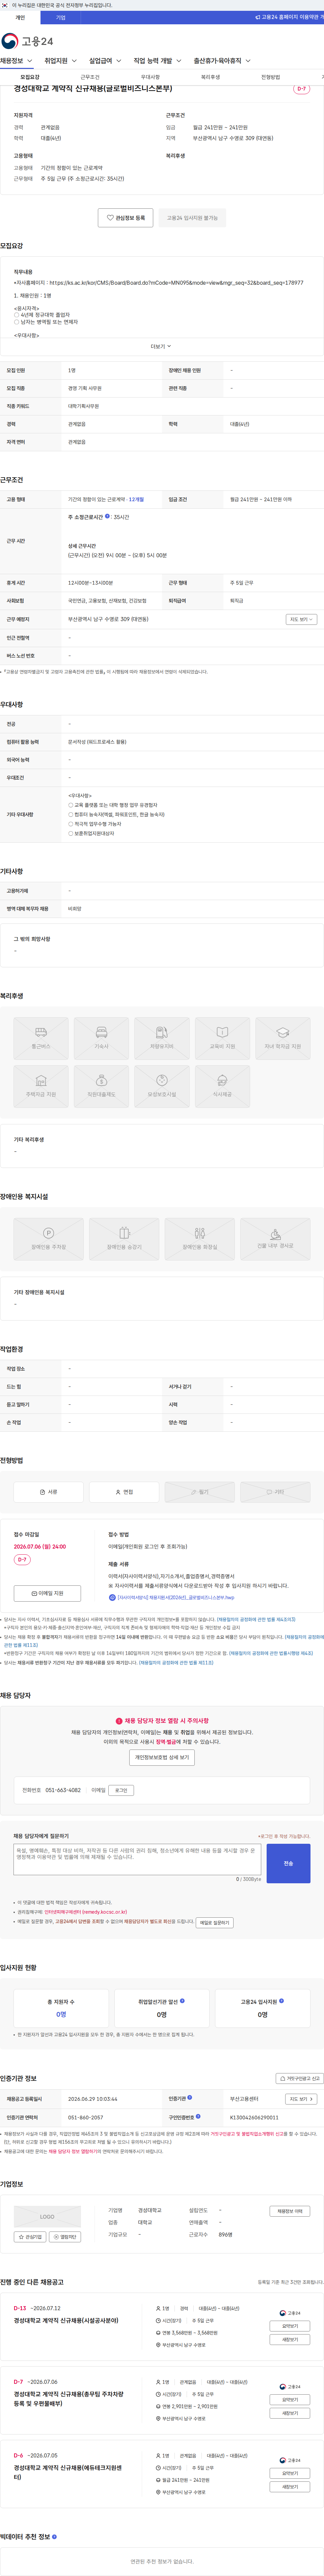Go to the 전형방법 tab
Image resolution: width=324 pixels, height=2576 pixels.
click(x=271, y=77)
